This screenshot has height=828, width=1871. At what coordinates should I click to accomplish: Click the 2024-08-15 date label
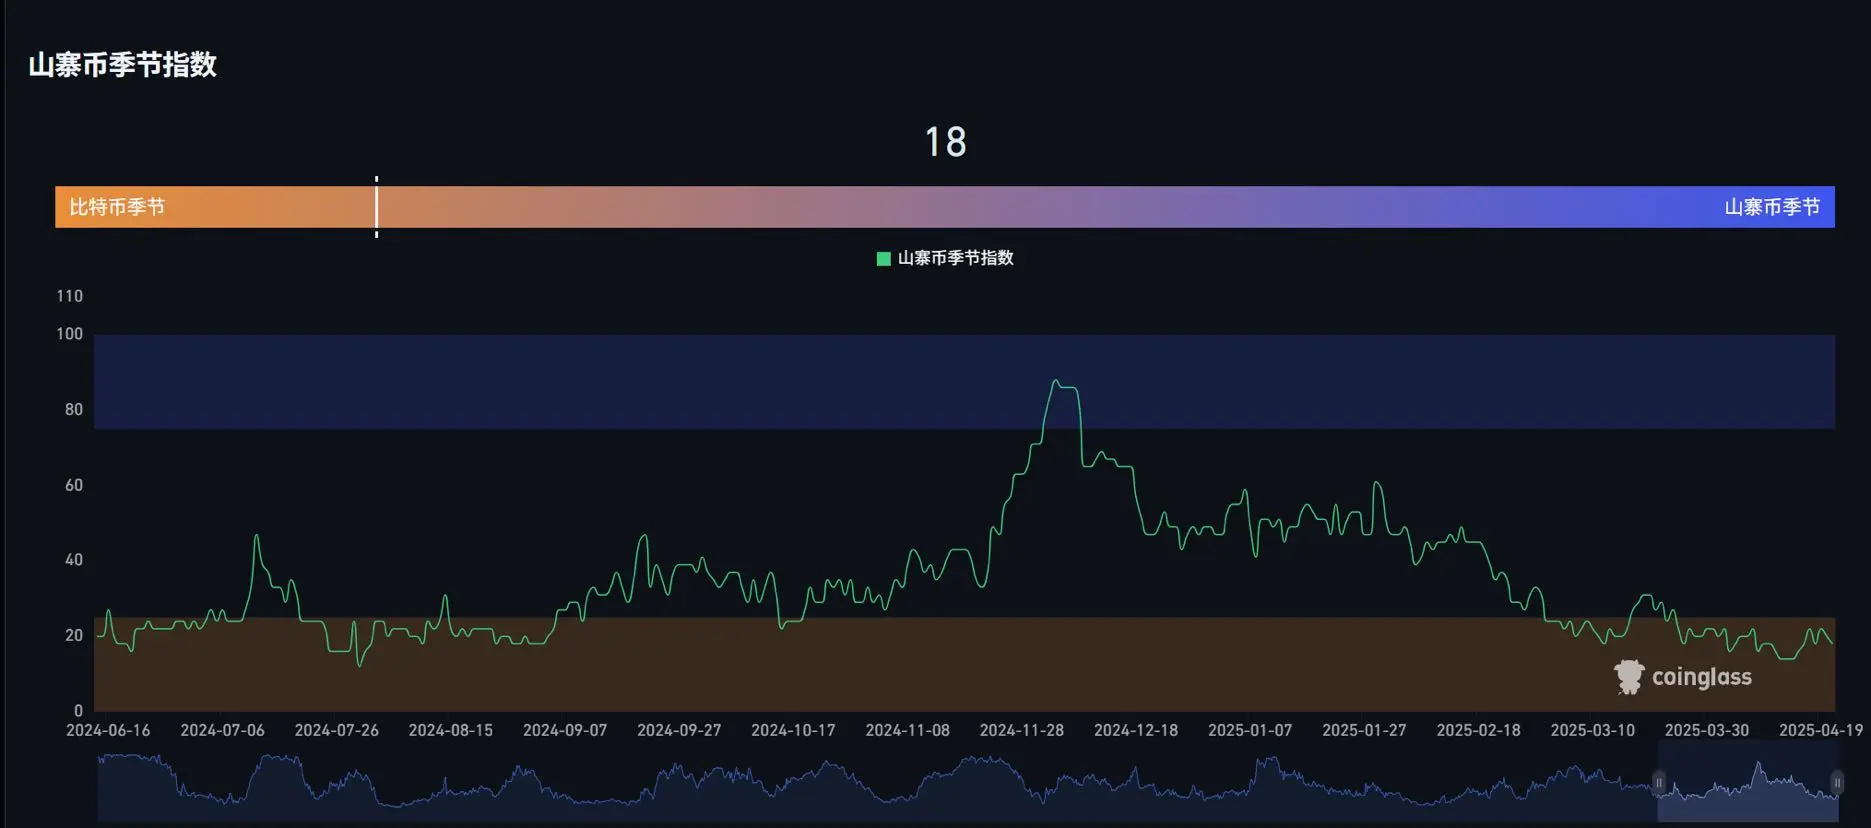[451, 730]
